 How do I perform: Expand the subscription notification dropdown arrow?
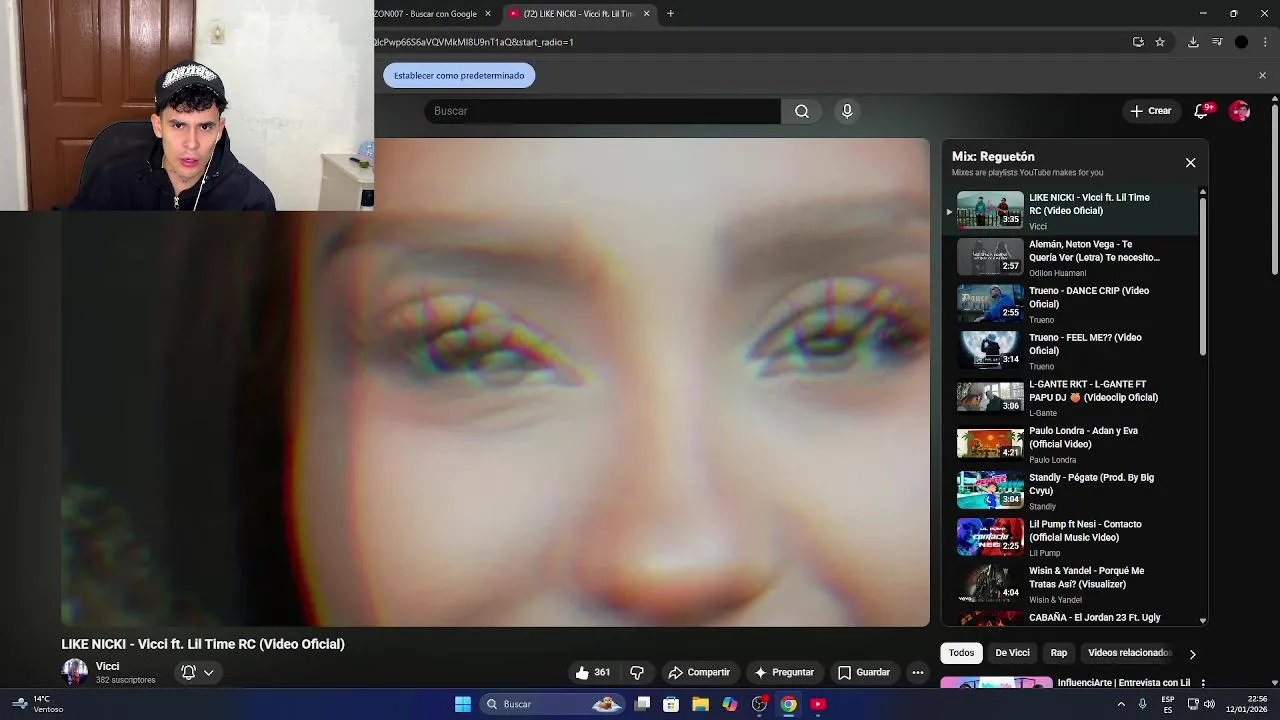click(x=209, y=672)
